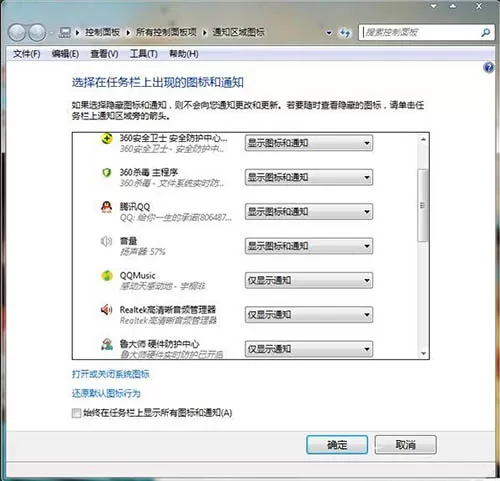This screenshot has width=500, height=481.
Task: Open behavior dropdown for 腾讯QQ
Action: tap(309, 212)
